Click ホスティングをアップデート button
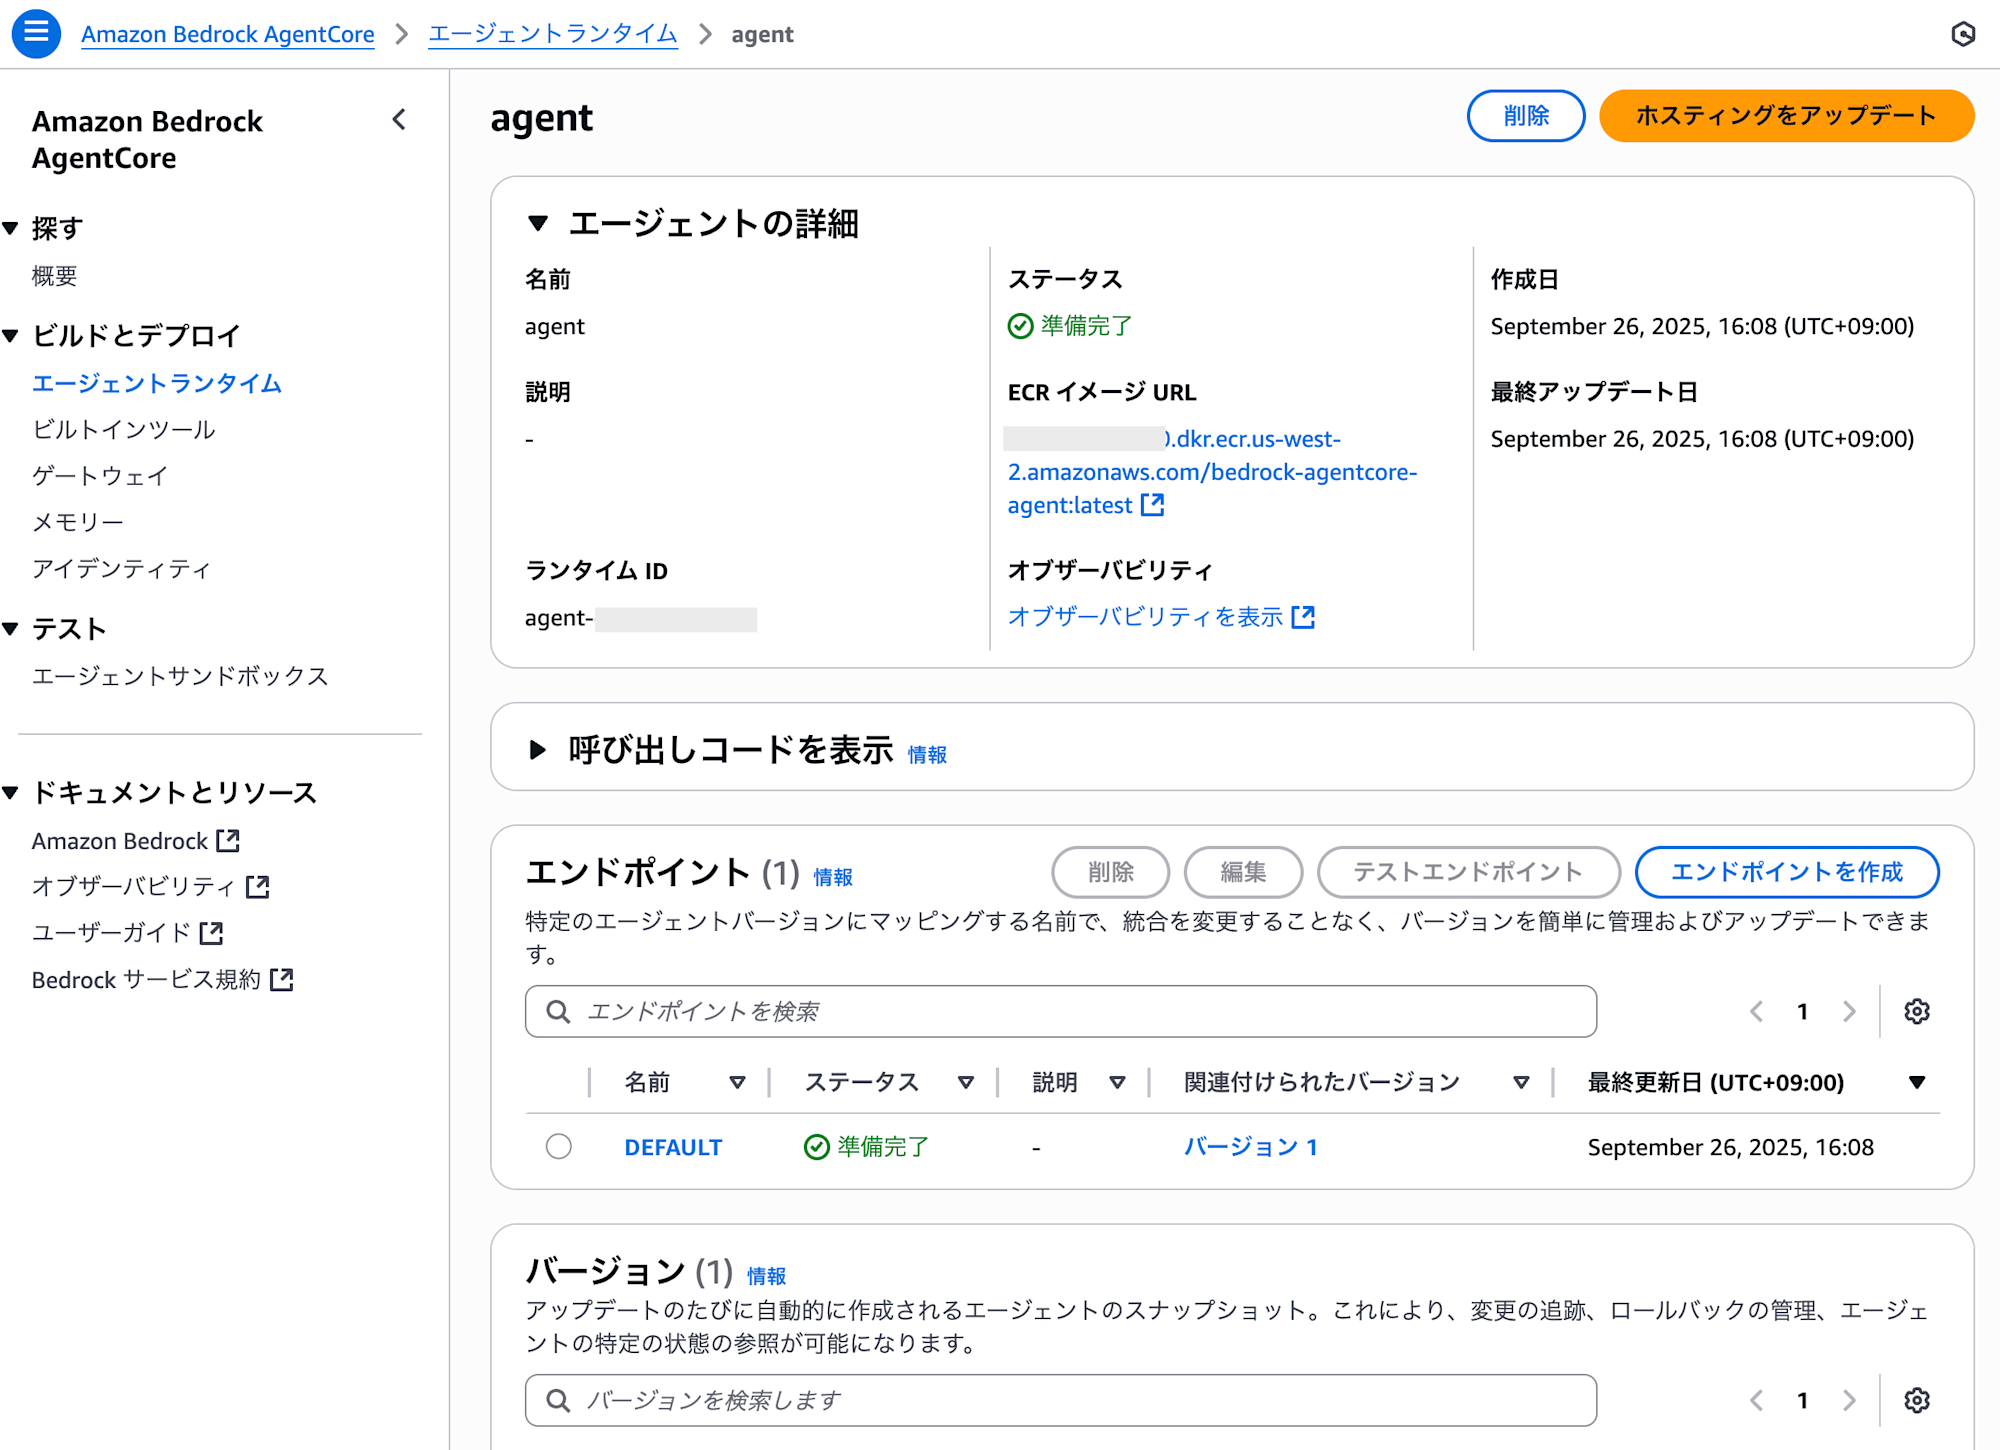Screen dimensions: 2000x1450 coord(1786,116)
